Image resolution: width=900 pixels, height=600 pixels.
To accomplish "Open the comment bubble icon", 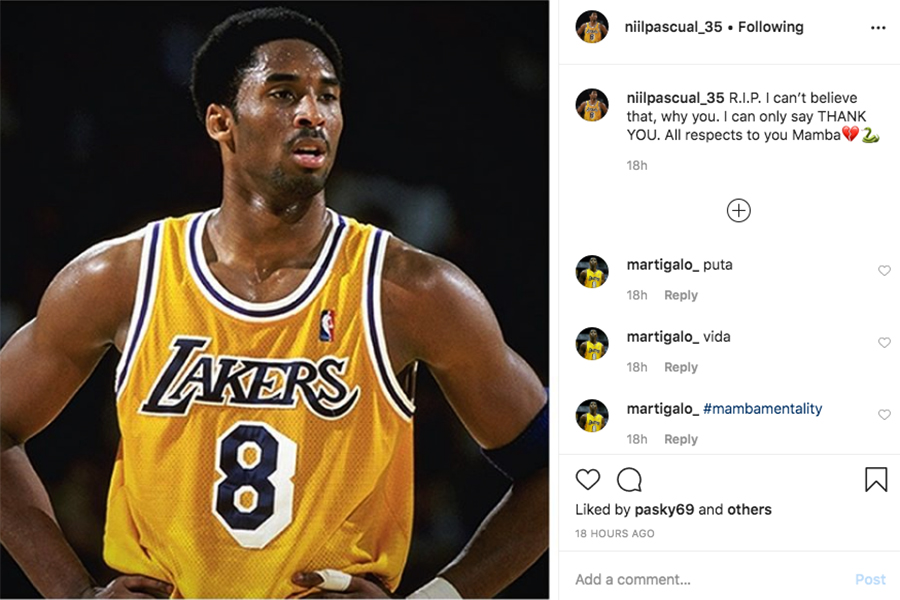I will (x=629, y=480).
